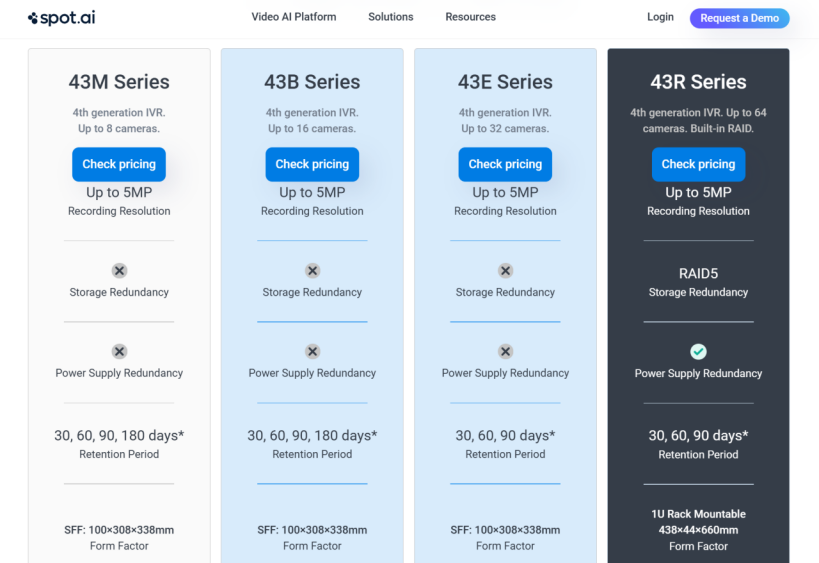
Task: Click the Login link
Action: click(x=660, y=17)
